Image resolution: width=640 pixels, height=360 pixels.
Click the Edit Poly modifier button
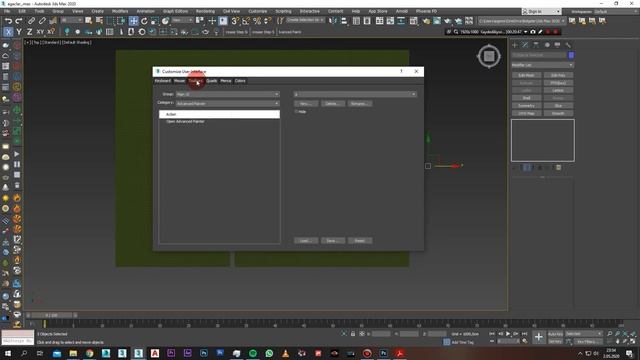pyautogui.click(x=558, y=76)
